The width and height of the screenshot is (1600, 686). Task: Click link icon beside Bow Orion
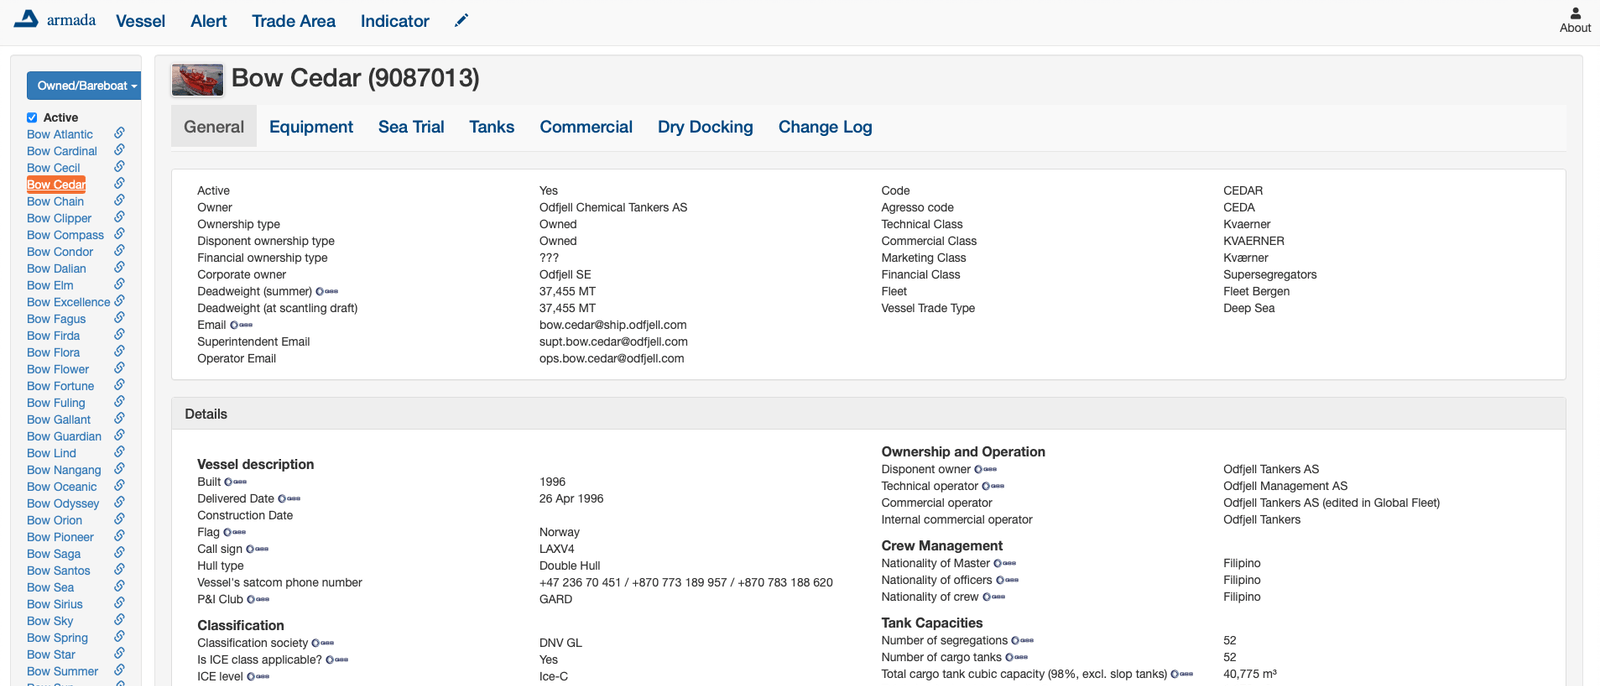(119, 519)
